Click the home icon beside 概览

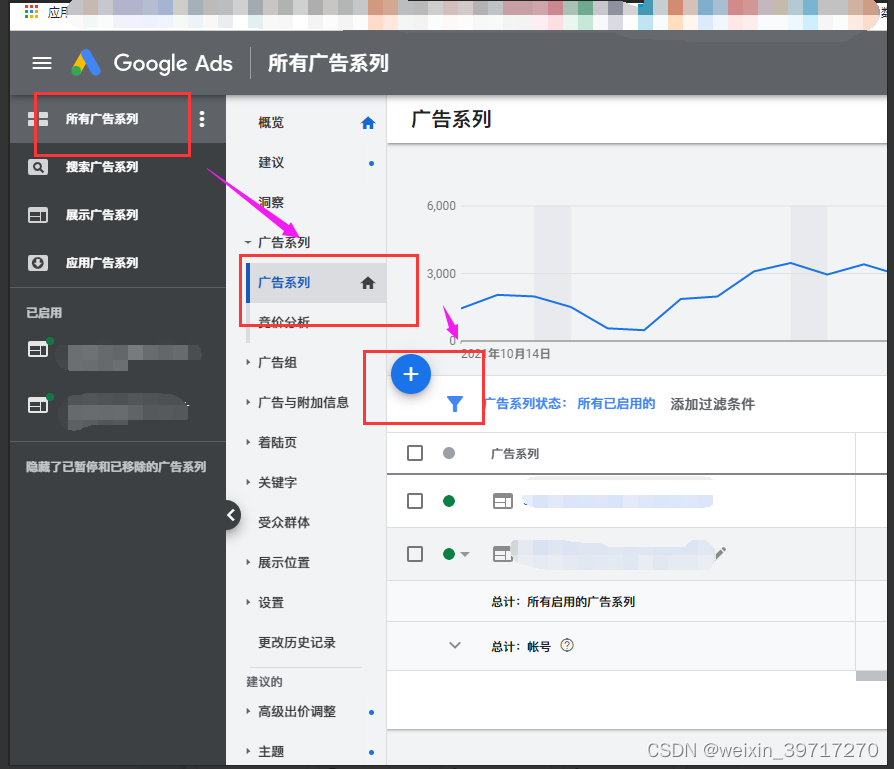pyautogui.click(x=368, y=123)
